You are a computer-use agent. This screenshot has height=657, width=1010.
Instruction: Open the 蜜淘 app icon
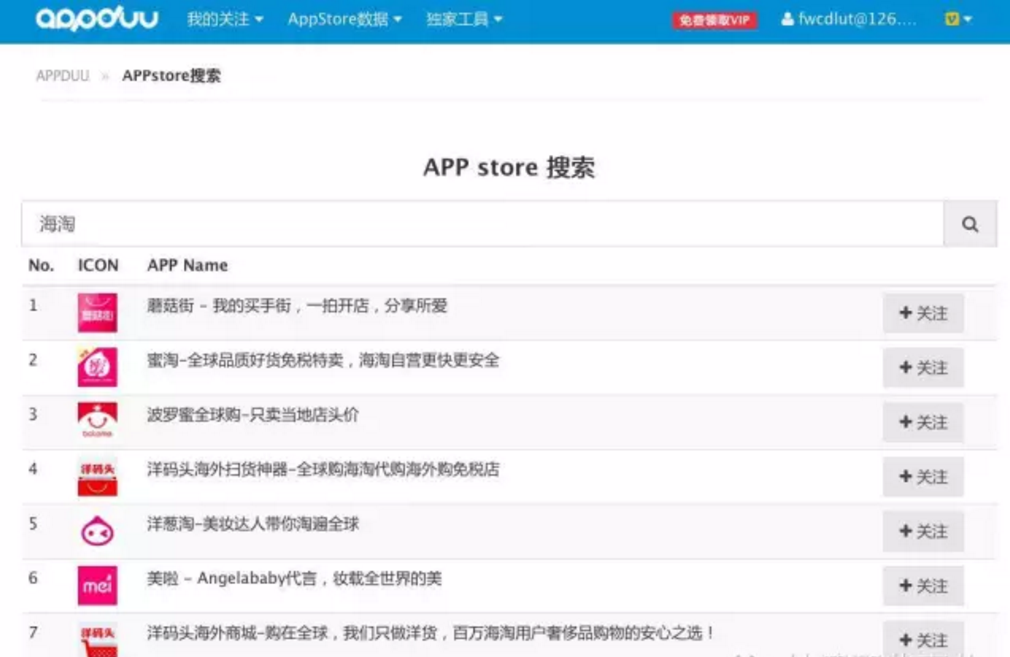click(97, 367)
